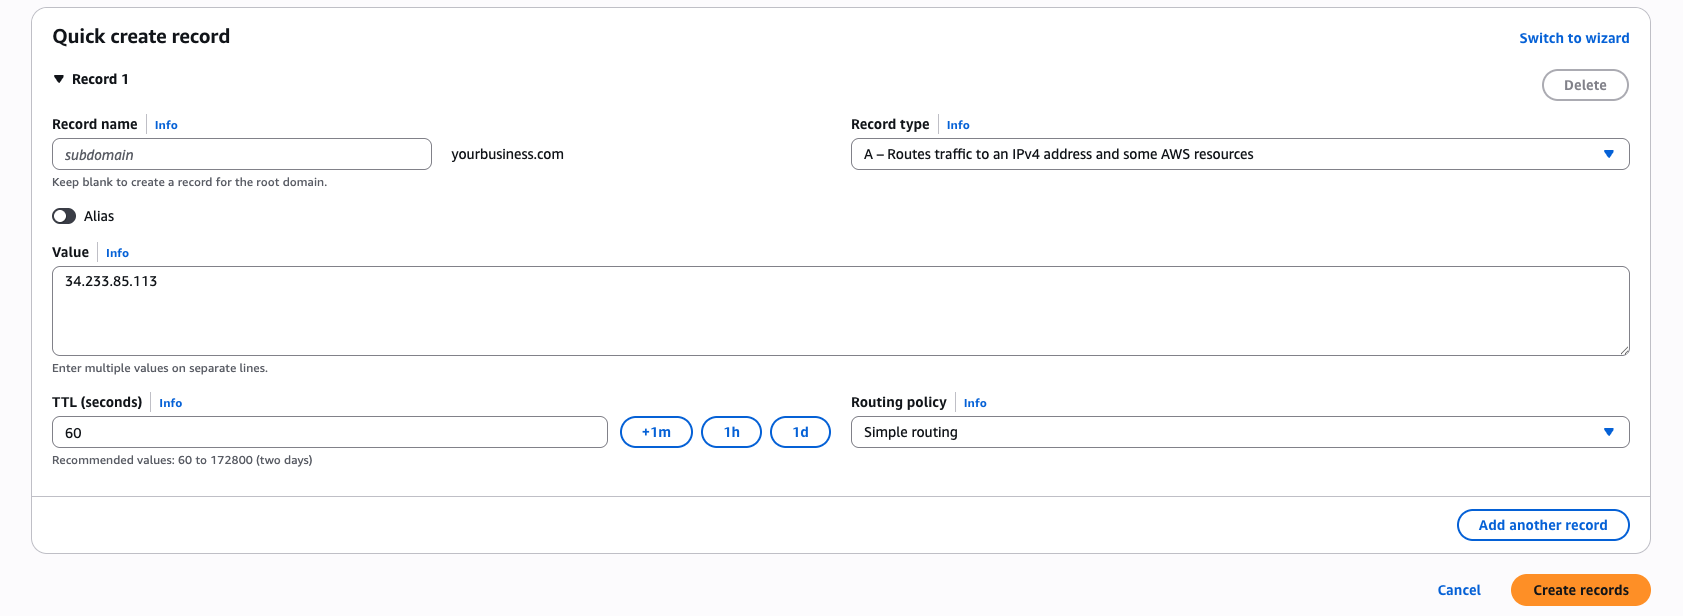Open Info next to Value
Viewport: 1683px width, 616px height.
[117, 253]
